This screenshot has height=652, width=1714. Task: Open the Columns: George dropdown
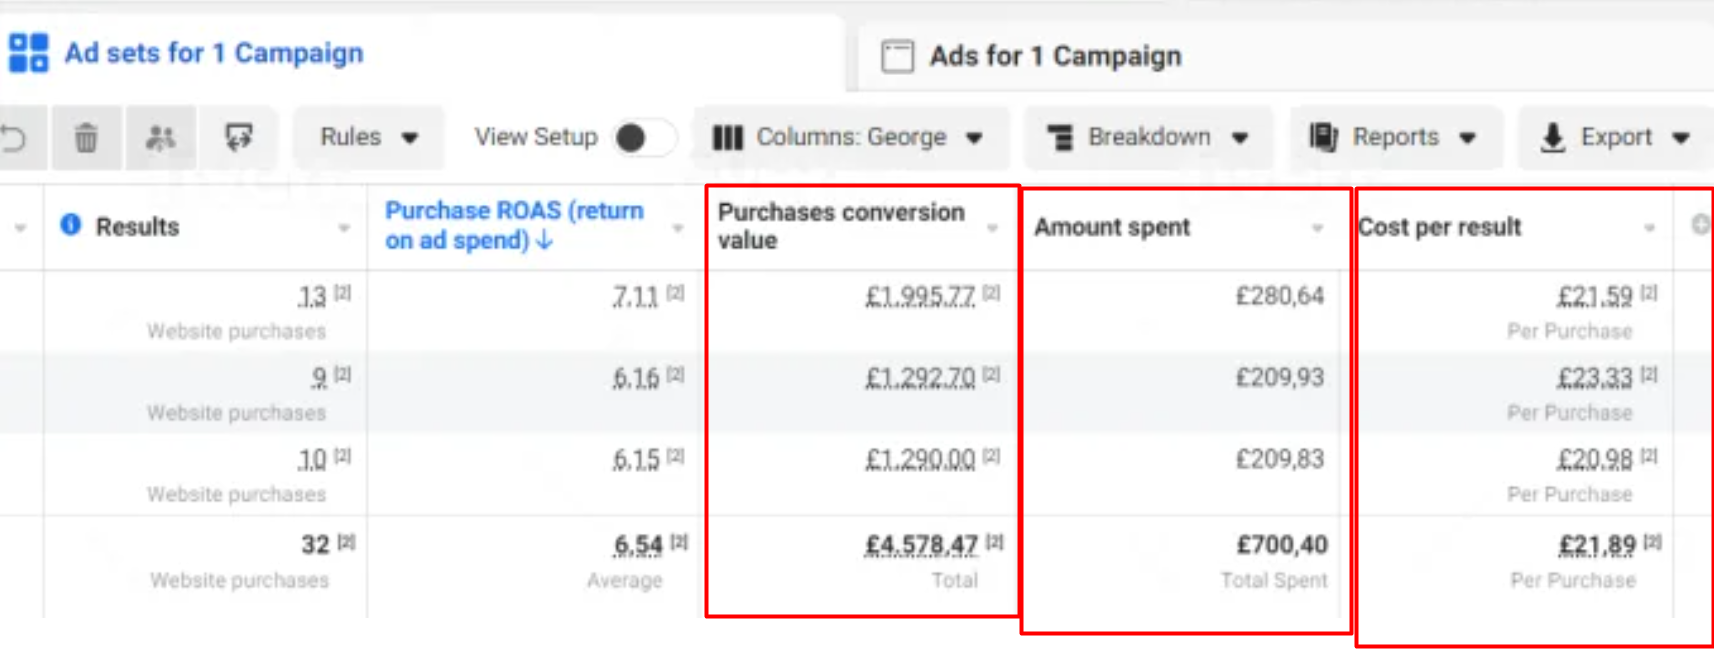pyautogui.click(x=848, y=137)
